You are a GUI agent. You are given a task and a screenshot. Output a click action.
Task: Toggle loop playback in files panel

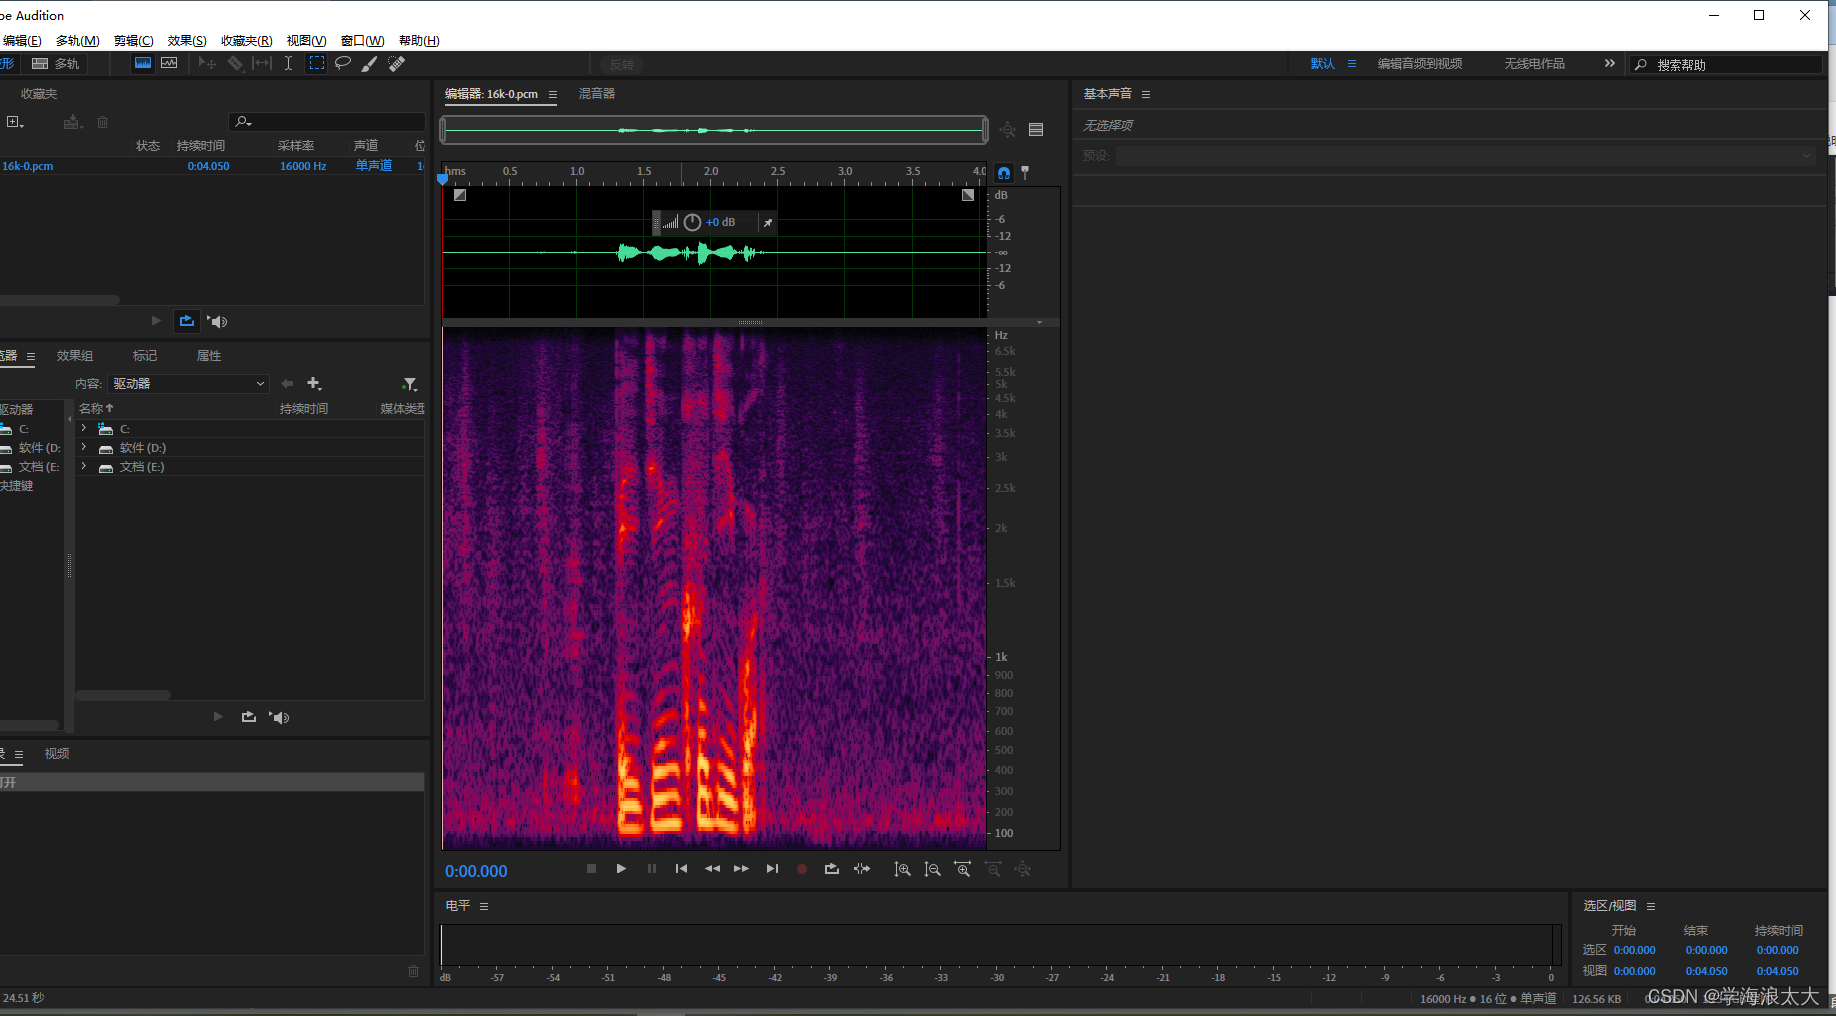(187, 321)
